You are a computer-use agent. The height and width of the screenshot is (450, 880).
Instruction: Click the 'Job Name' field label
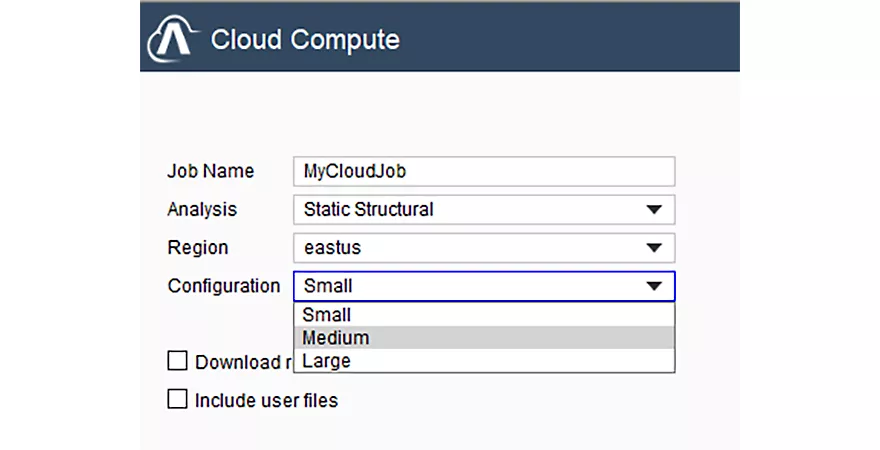210,171
